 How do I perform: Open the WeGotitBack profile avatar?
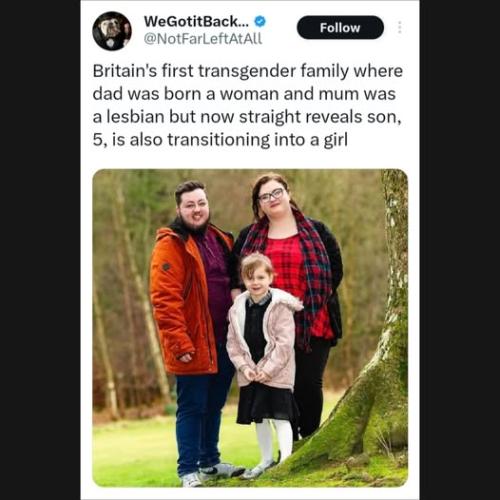pyautogui.click(x=112, y=31)
